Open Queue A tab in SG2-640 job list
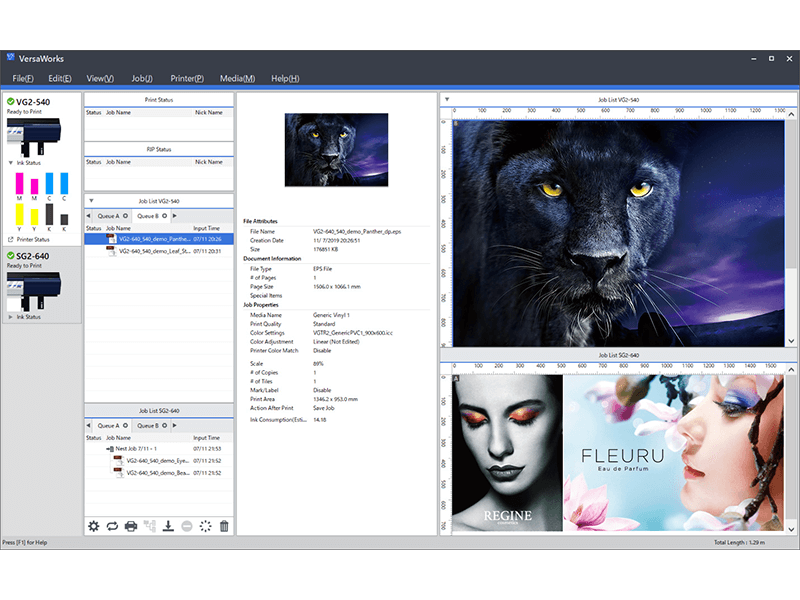The height and width of the screenshot is (600, 800). point(108,425)
